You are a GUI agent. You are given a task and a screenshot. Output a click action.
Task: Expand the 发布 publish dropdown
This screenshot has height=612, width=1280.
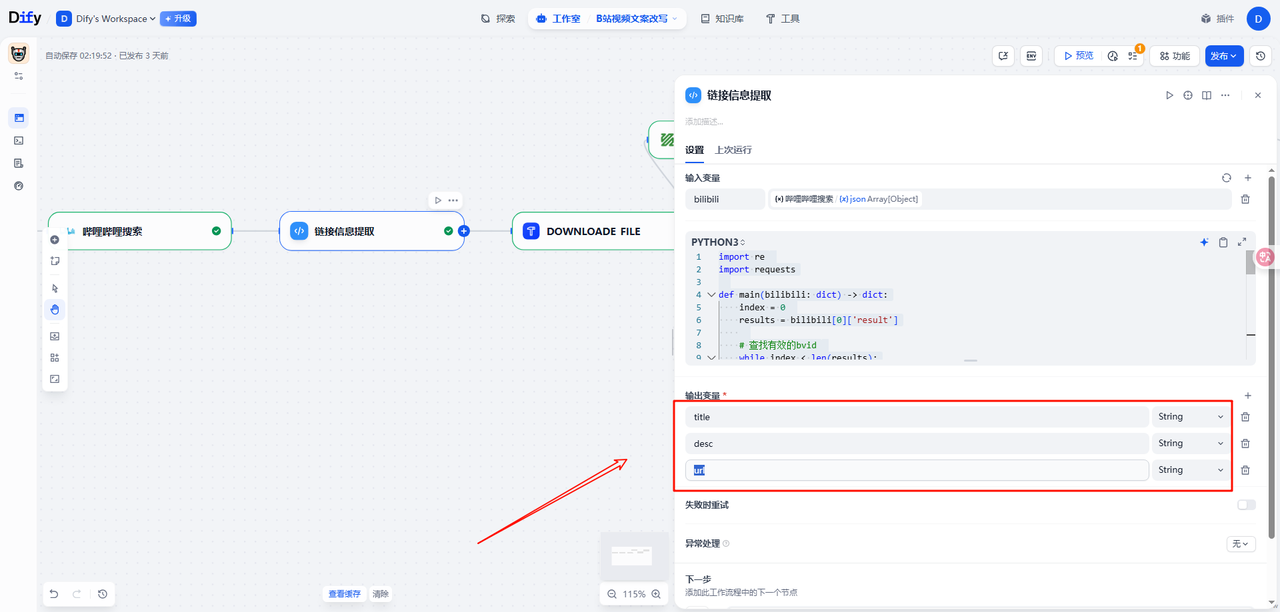pyautogui.click(x=1224, y=56)
